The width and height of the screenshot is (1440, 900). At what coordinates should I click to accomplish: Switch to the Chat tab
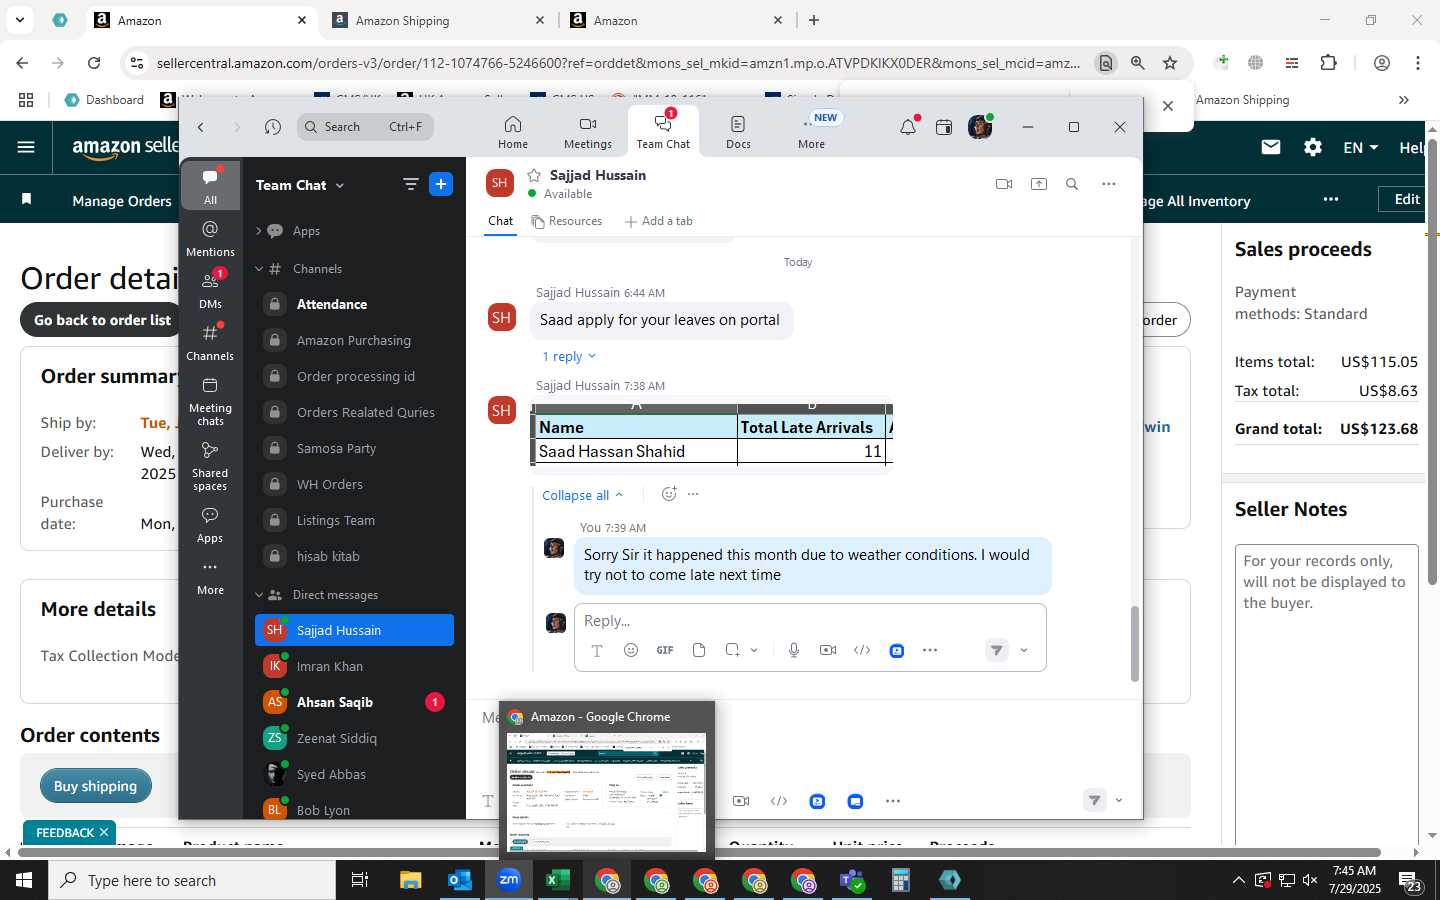pos(500,221)
